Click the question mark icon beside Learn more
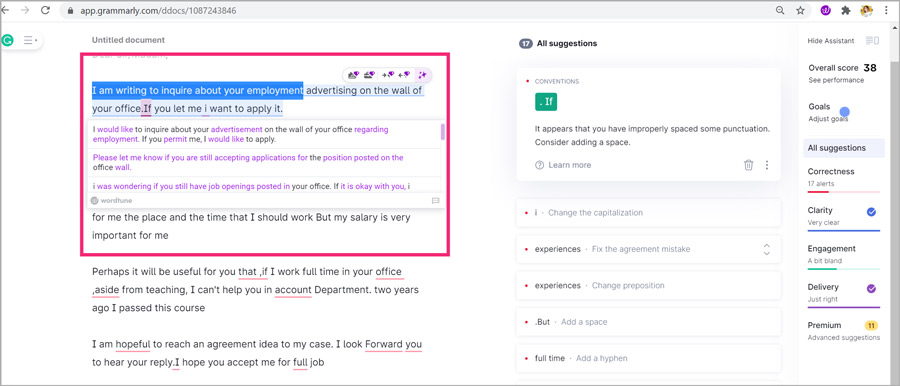 pyautogui.click(x=539, y=165)
